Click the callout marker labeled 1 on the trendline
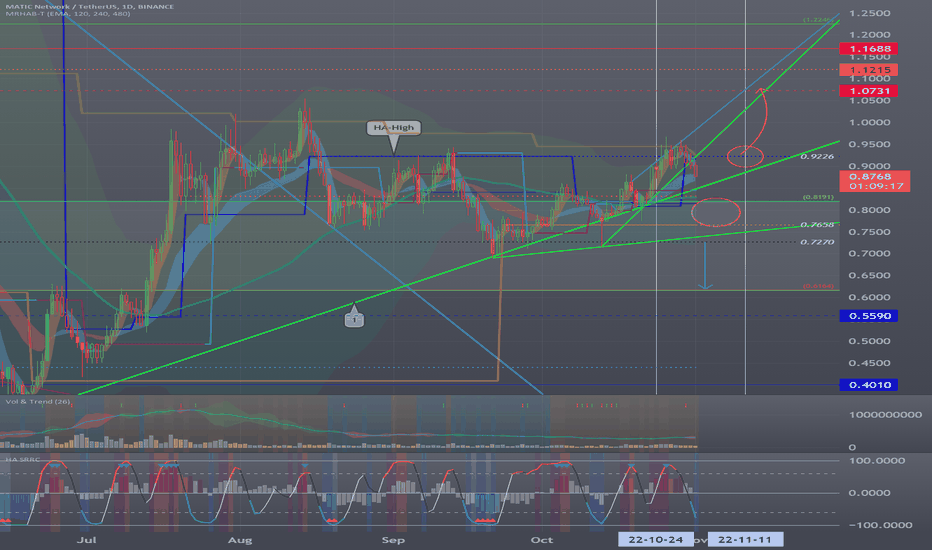This screenshot has height=550, width=932. 354,319
